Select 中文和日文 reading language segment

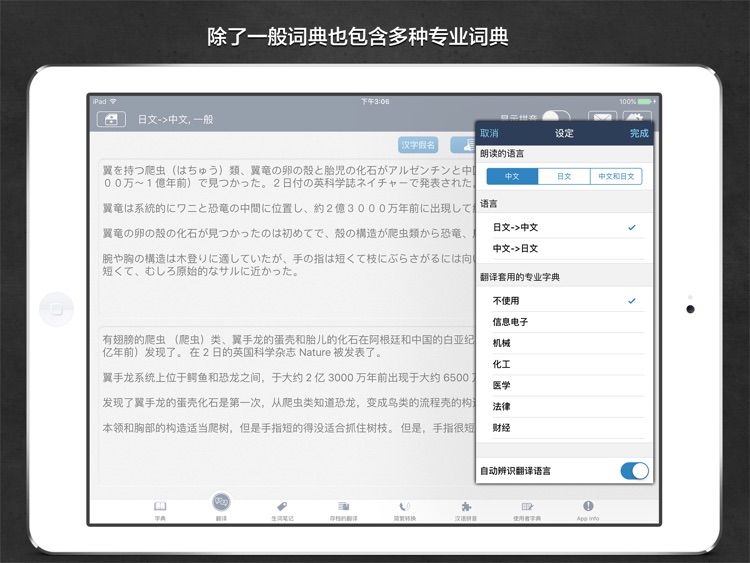tap(617, 176)
